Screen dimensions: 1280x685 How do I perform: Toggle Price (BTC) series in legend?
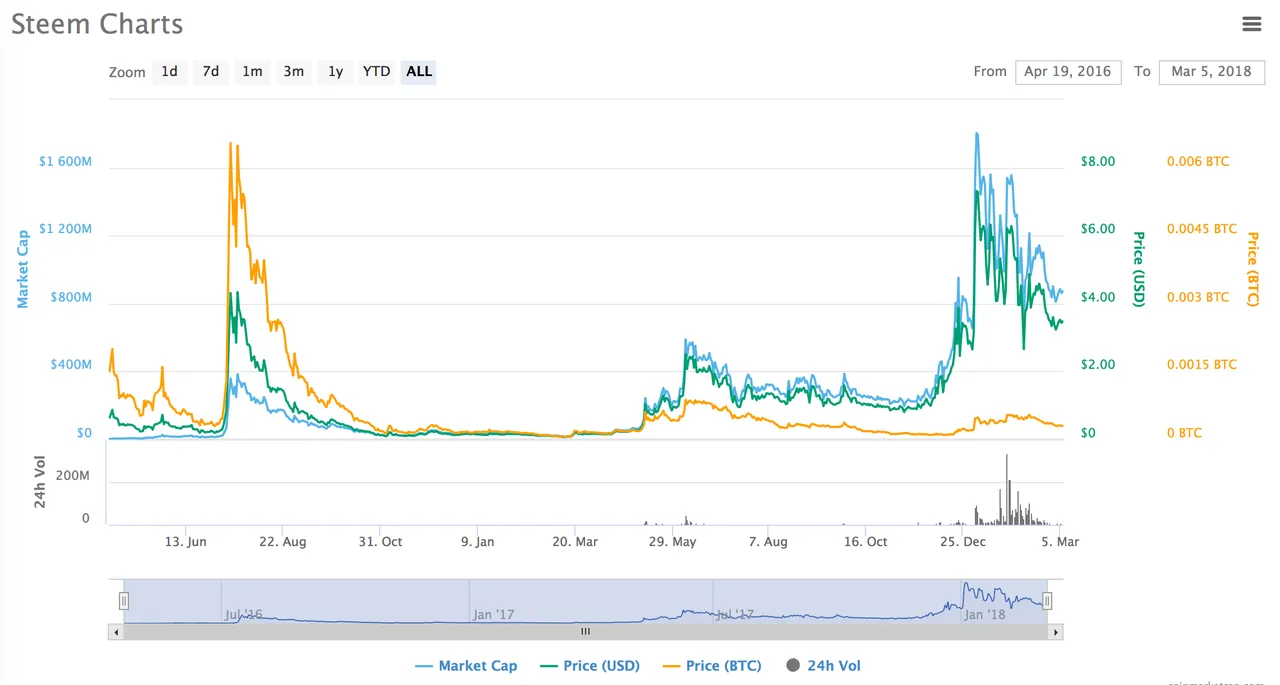point(713,666)
